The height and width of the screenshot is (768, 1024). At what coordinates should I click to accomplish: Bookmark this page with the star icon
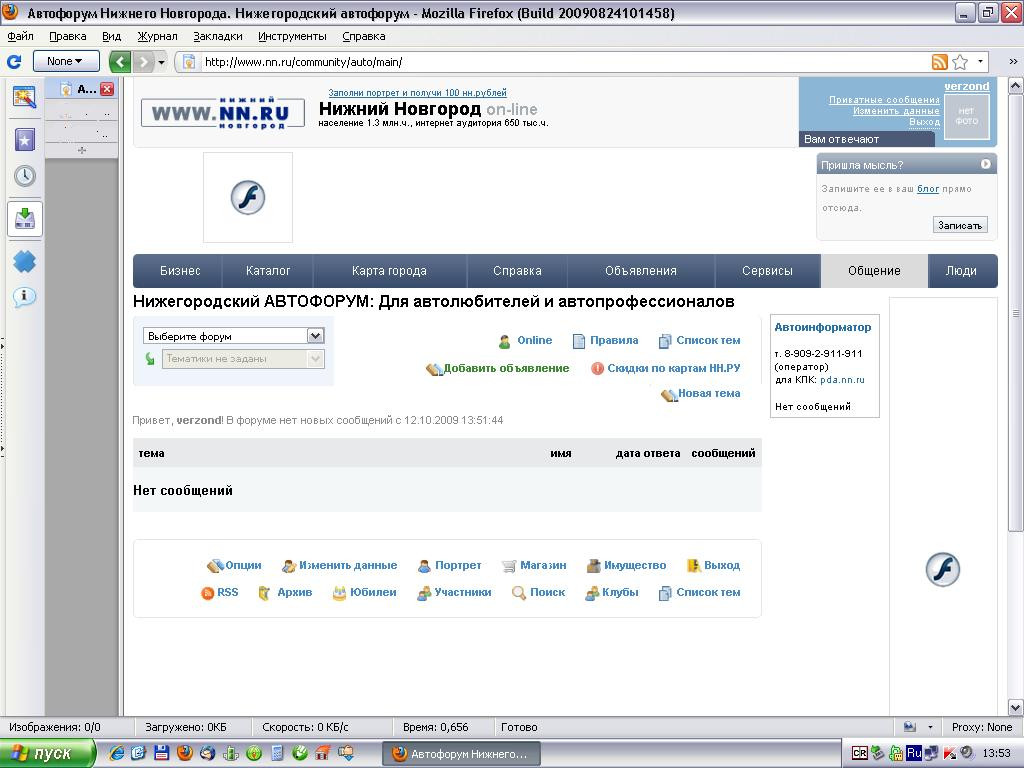pos(960,62)
